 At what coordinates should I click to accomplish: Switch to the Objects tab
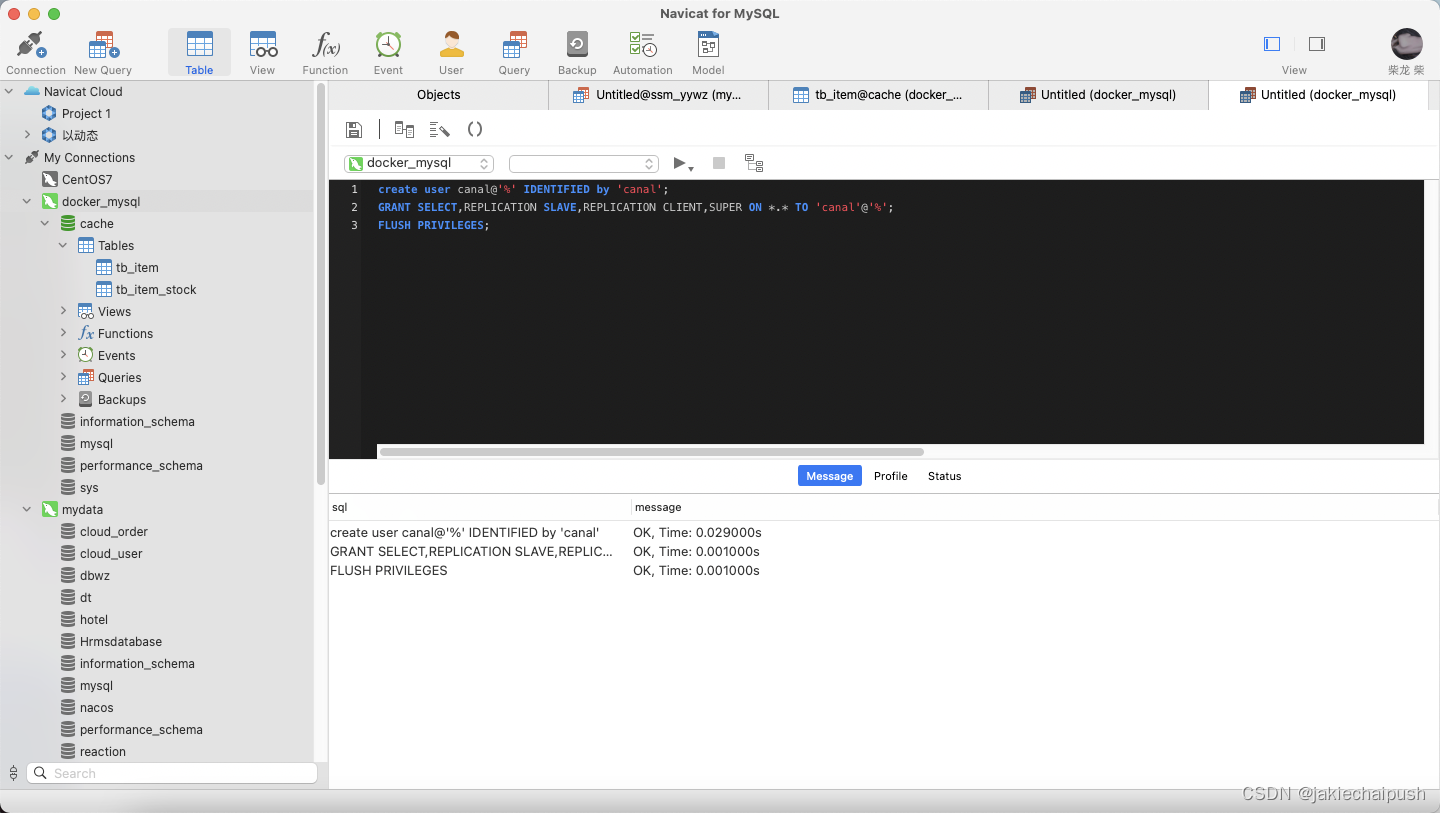[x=439, y=95]
